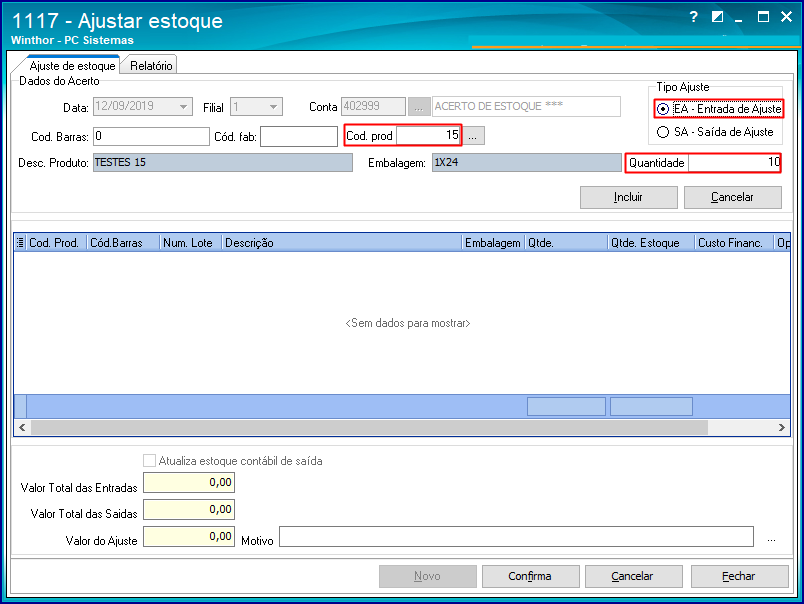Click Conta code field 402999
This screenshot has height=604, width=804.
[373, 107]
